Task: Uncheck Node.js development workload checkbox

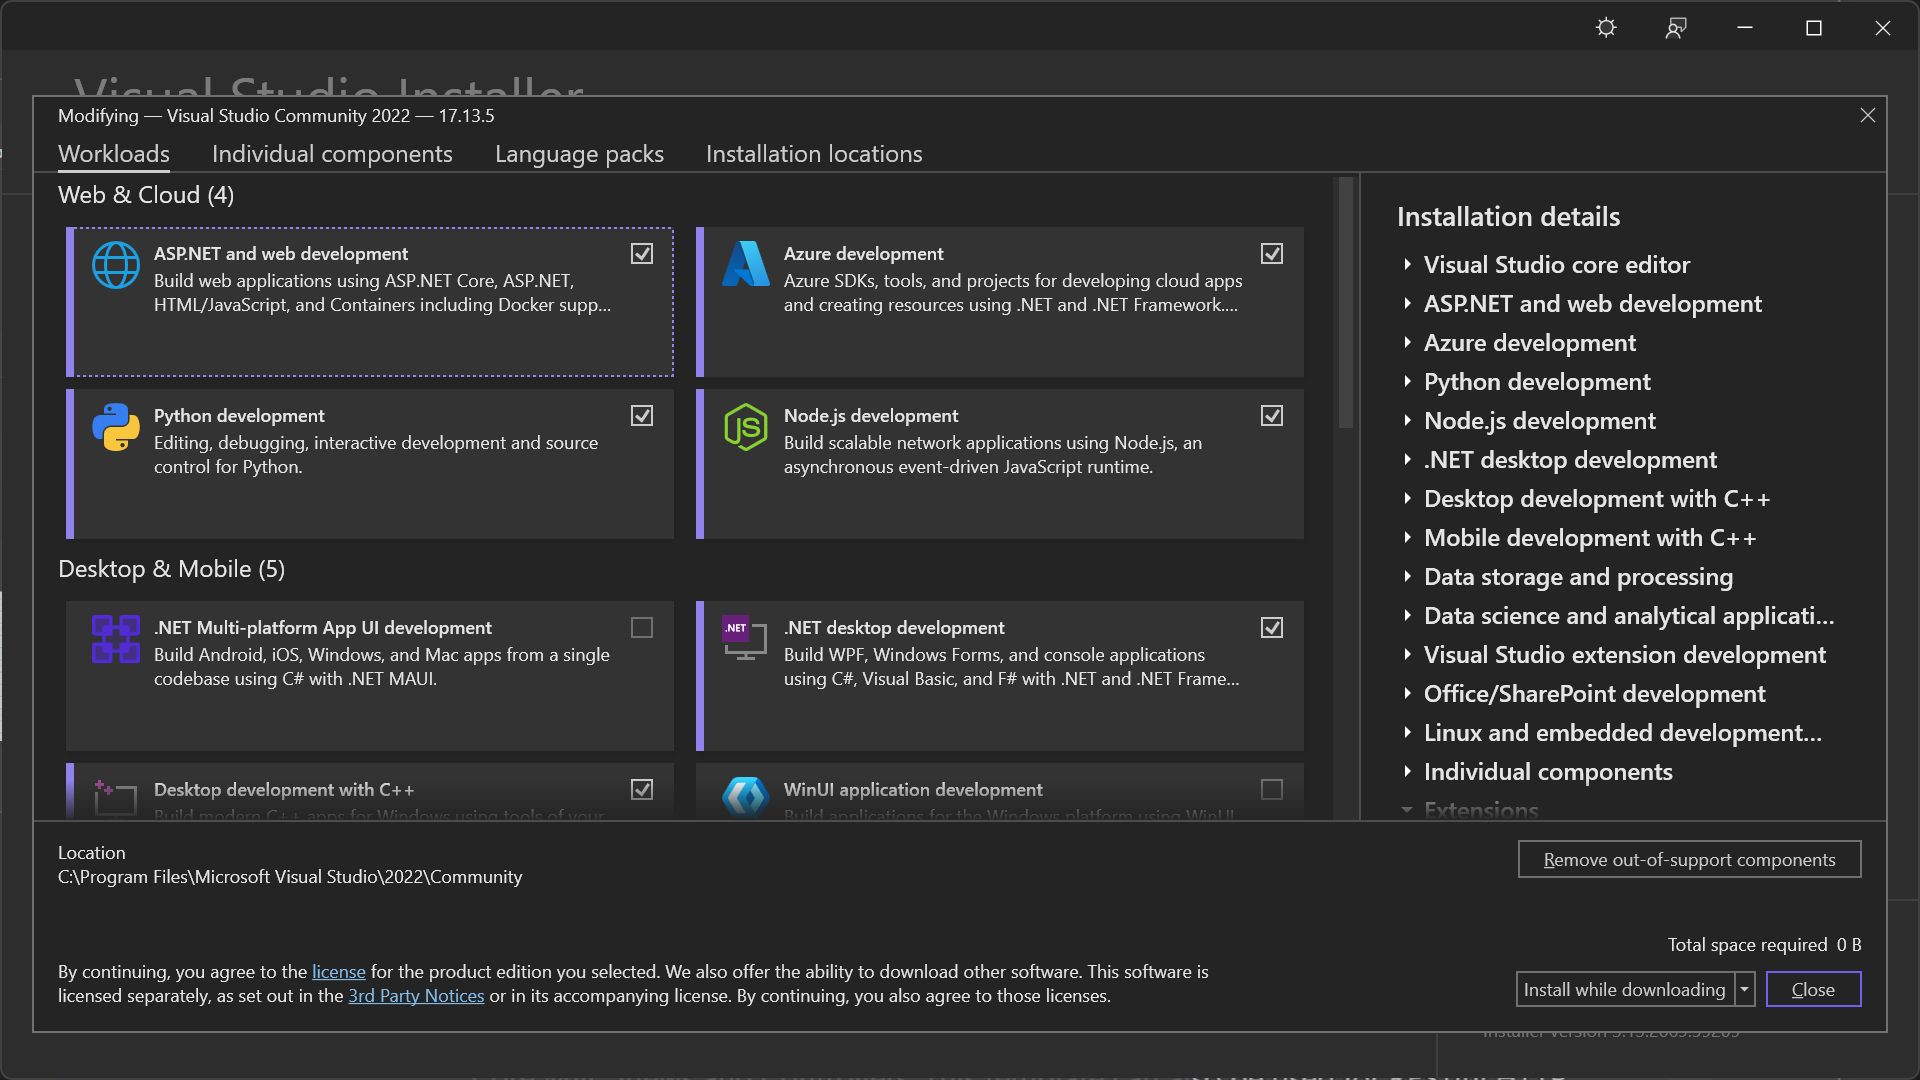Action: coord(1272,416)
